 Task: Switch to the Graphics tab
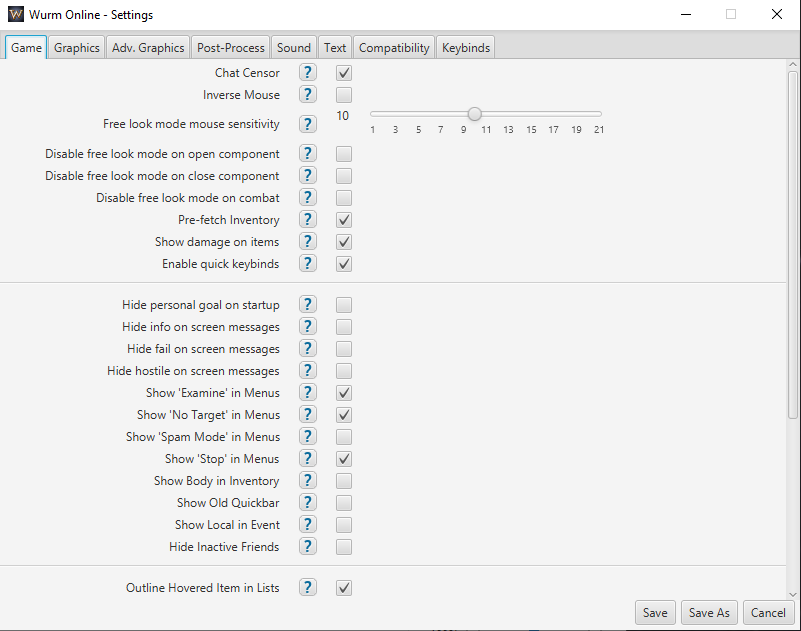(77, 47)
